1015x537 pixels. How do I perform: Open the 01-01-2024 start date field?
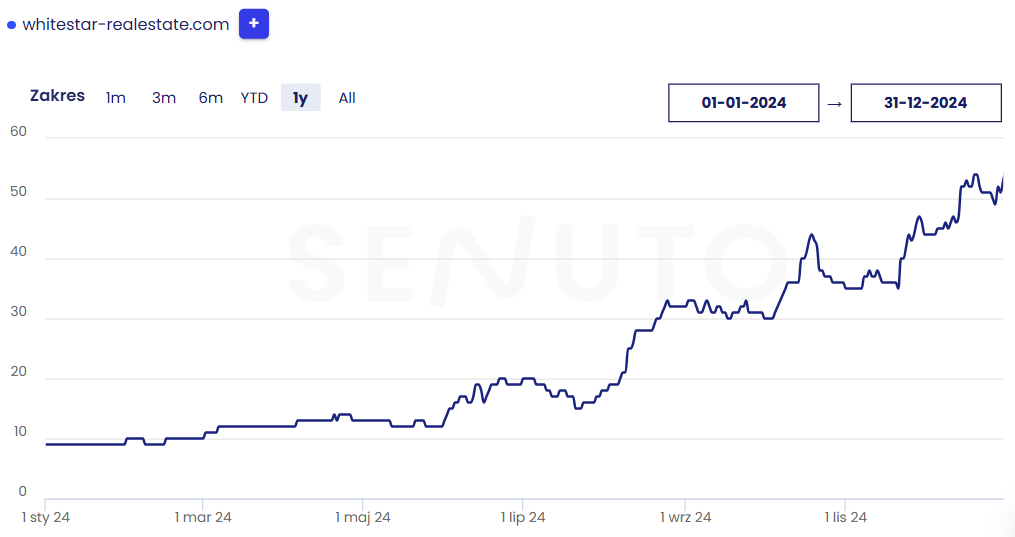(743, 103)
